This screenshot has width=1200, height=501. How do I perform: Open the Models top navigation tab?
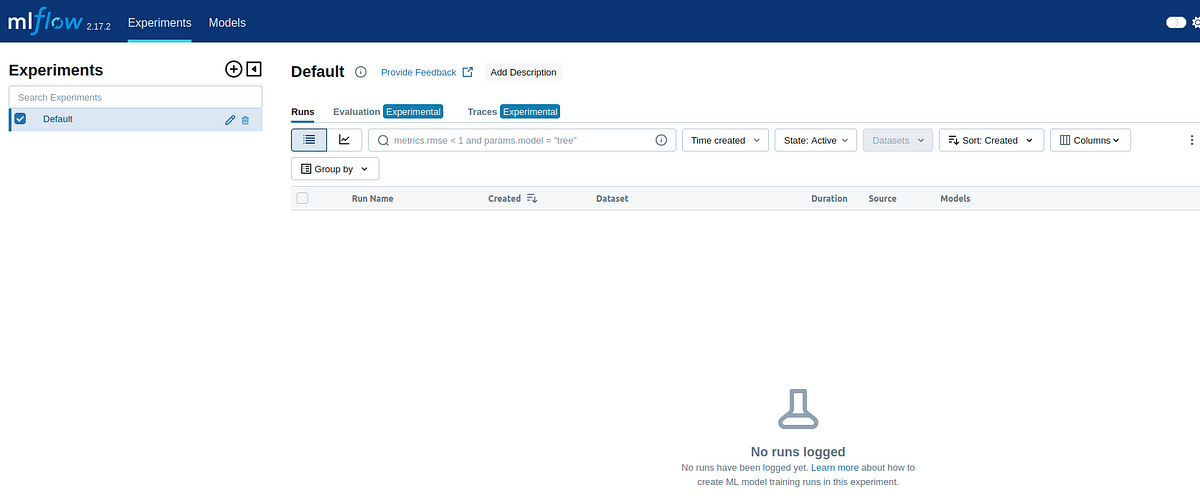[227, 22]
